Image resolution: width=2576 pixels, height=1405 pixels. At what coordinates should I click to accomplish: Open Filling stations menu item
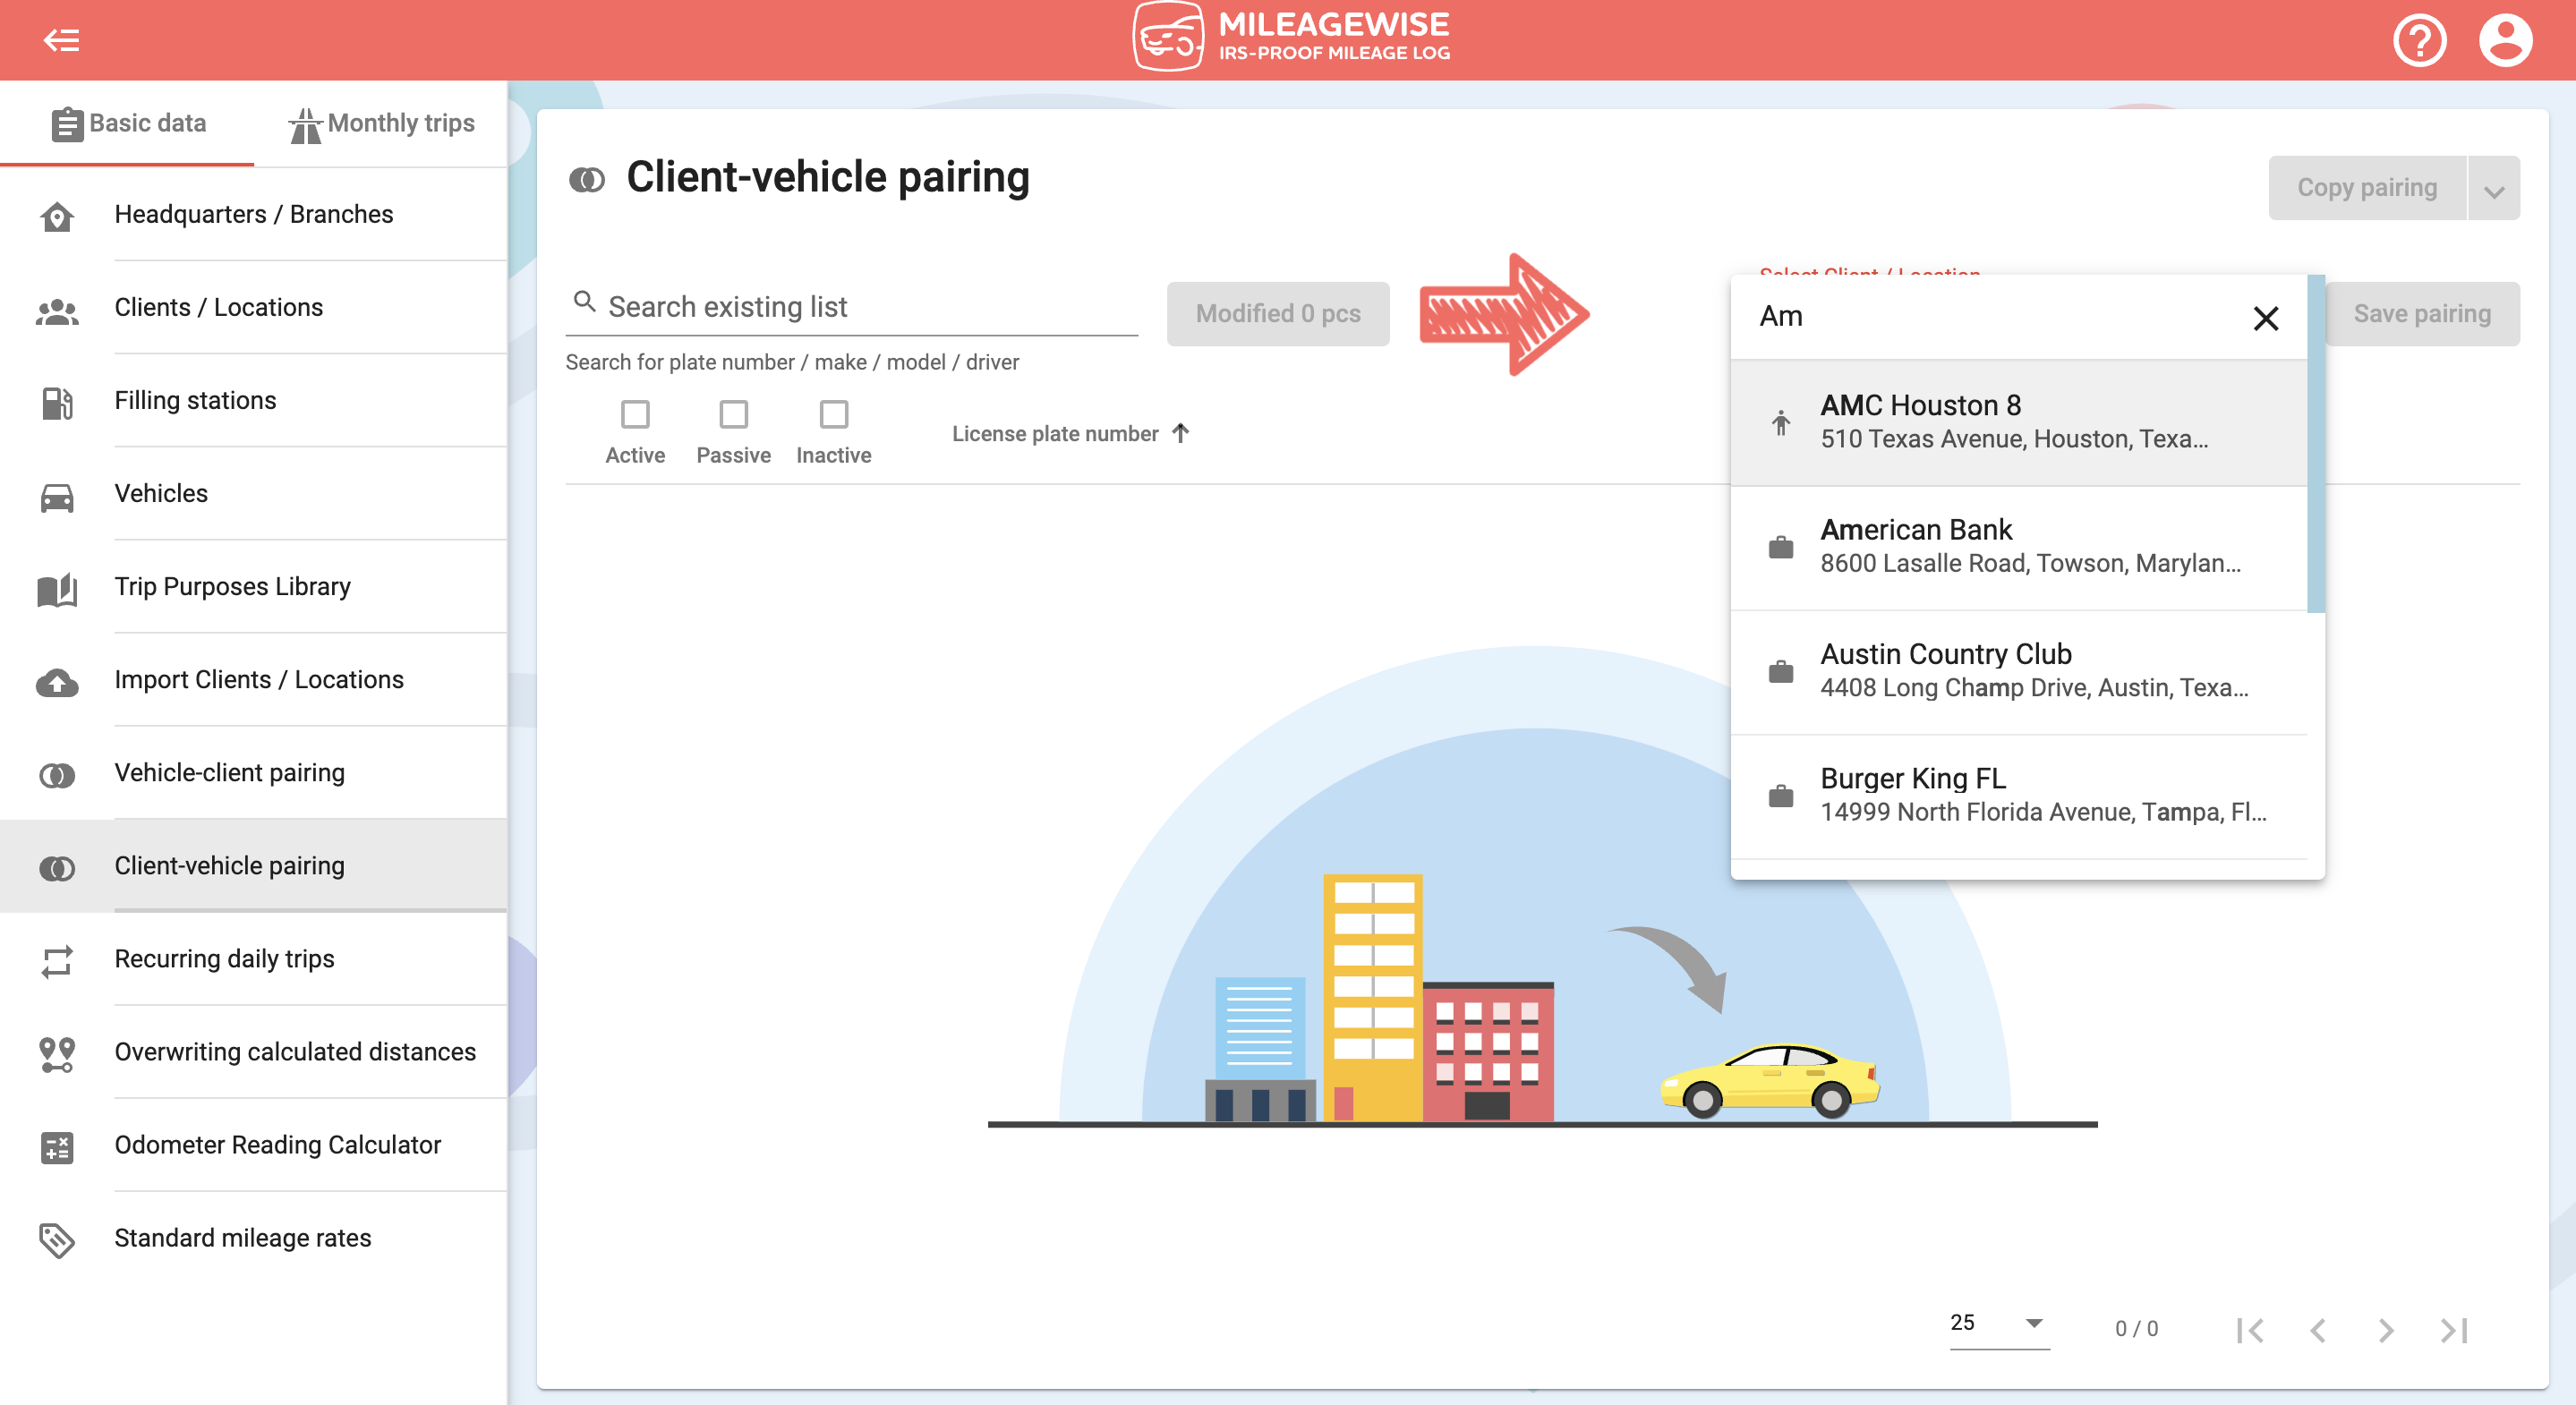(253, 400)
